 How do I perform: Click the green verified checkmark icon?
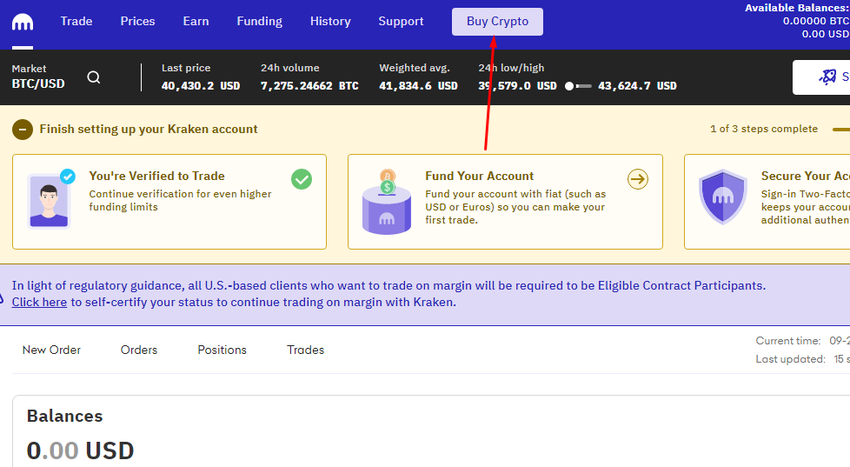301,179
